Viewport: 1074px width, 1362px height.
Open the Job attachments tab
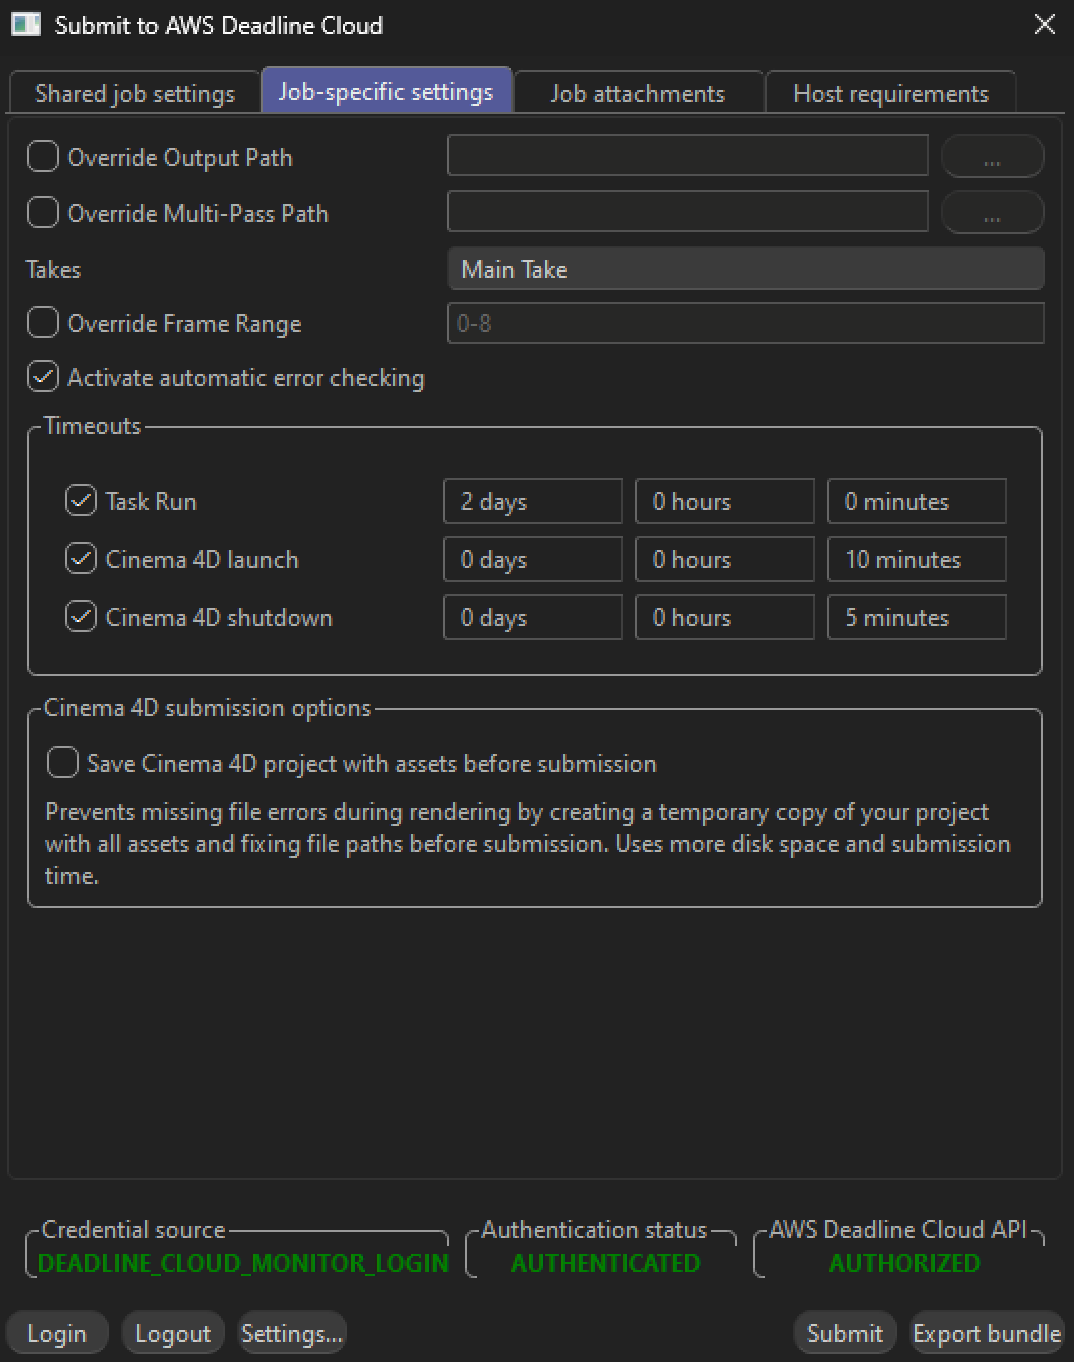(x=637, y=93)
